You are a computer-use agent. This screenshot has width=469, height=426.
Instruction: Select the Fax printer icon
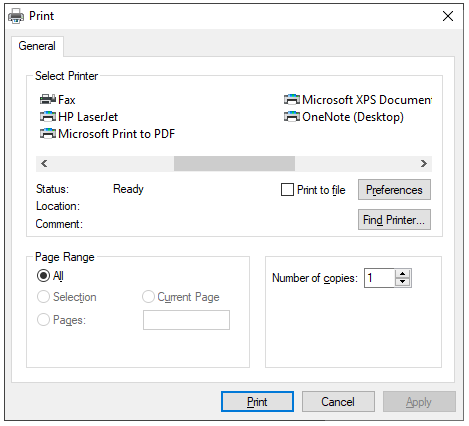click(48, 99)
